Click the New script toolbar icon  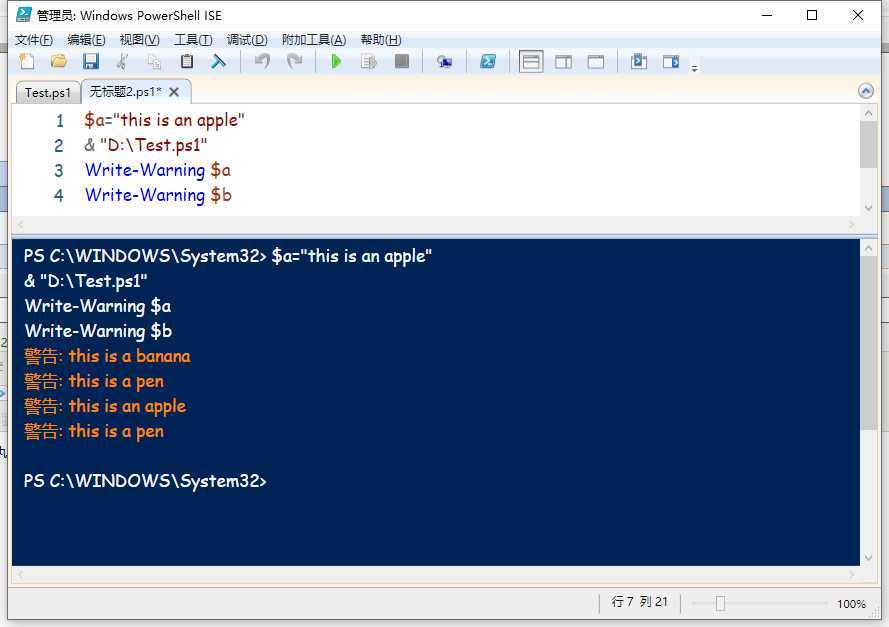click(27, 61)
